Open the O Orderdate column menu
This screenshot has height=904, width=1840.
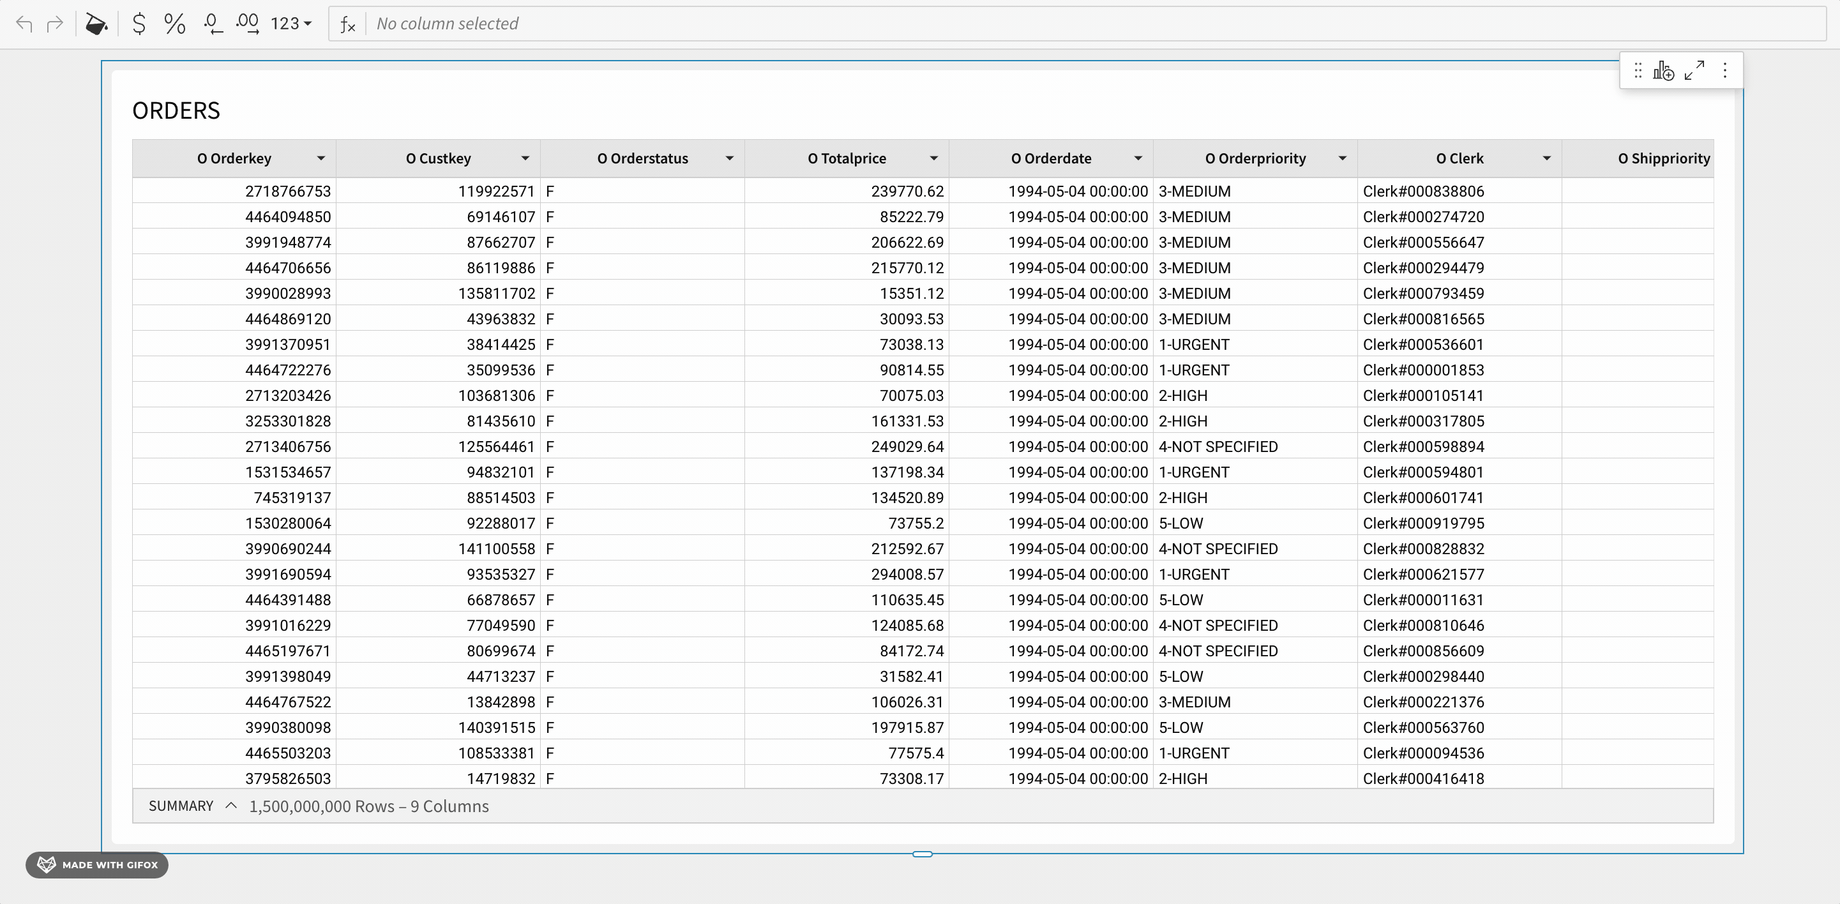point(1138,159)
